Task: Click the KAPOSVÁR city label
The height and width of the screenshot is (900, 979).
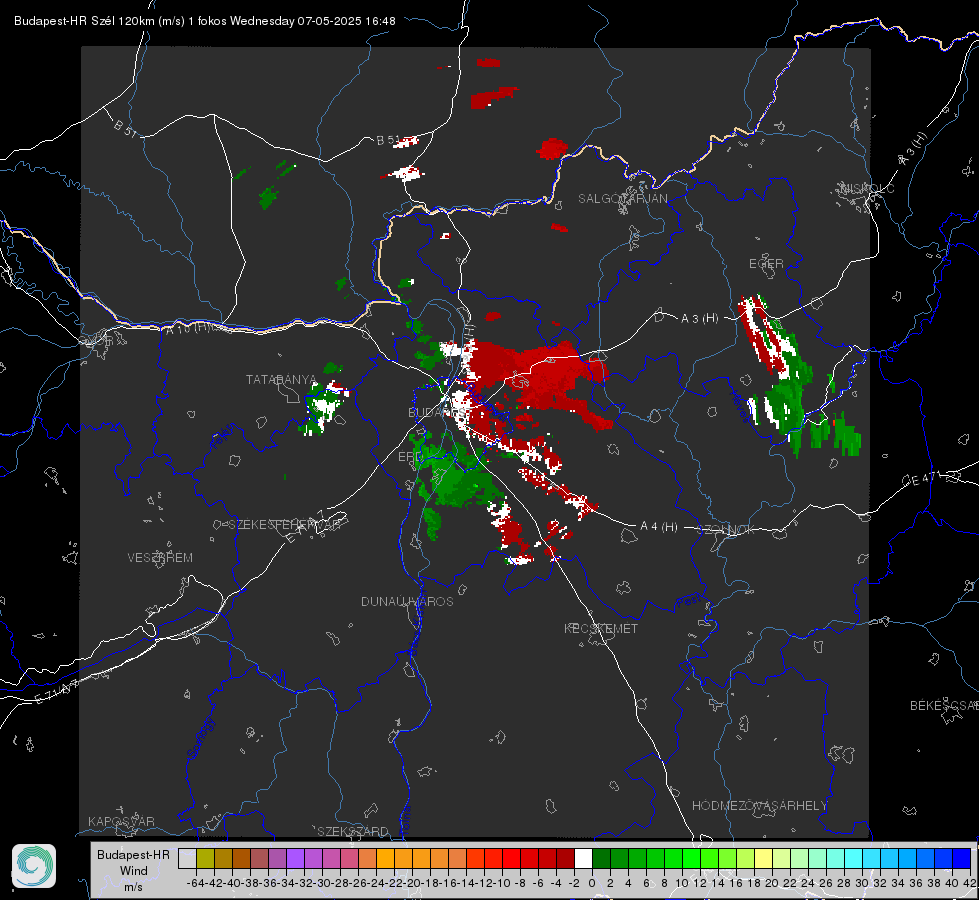Action: [x=121, y=821]
